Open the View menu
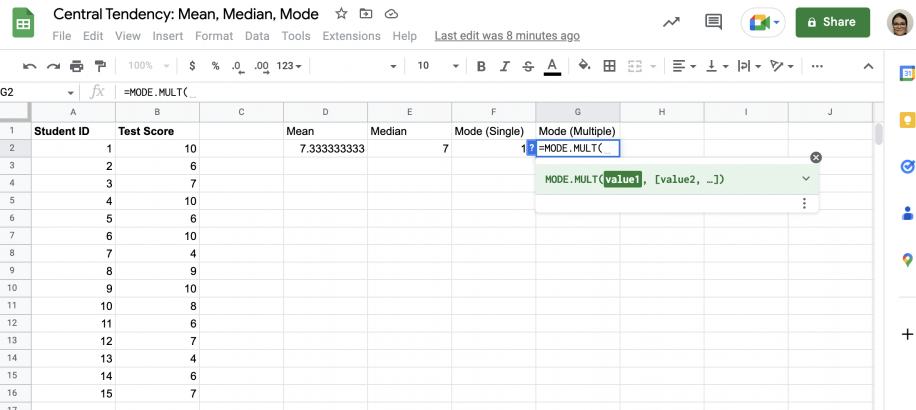This screenshot has width=916, height=410. coord(127,36)
